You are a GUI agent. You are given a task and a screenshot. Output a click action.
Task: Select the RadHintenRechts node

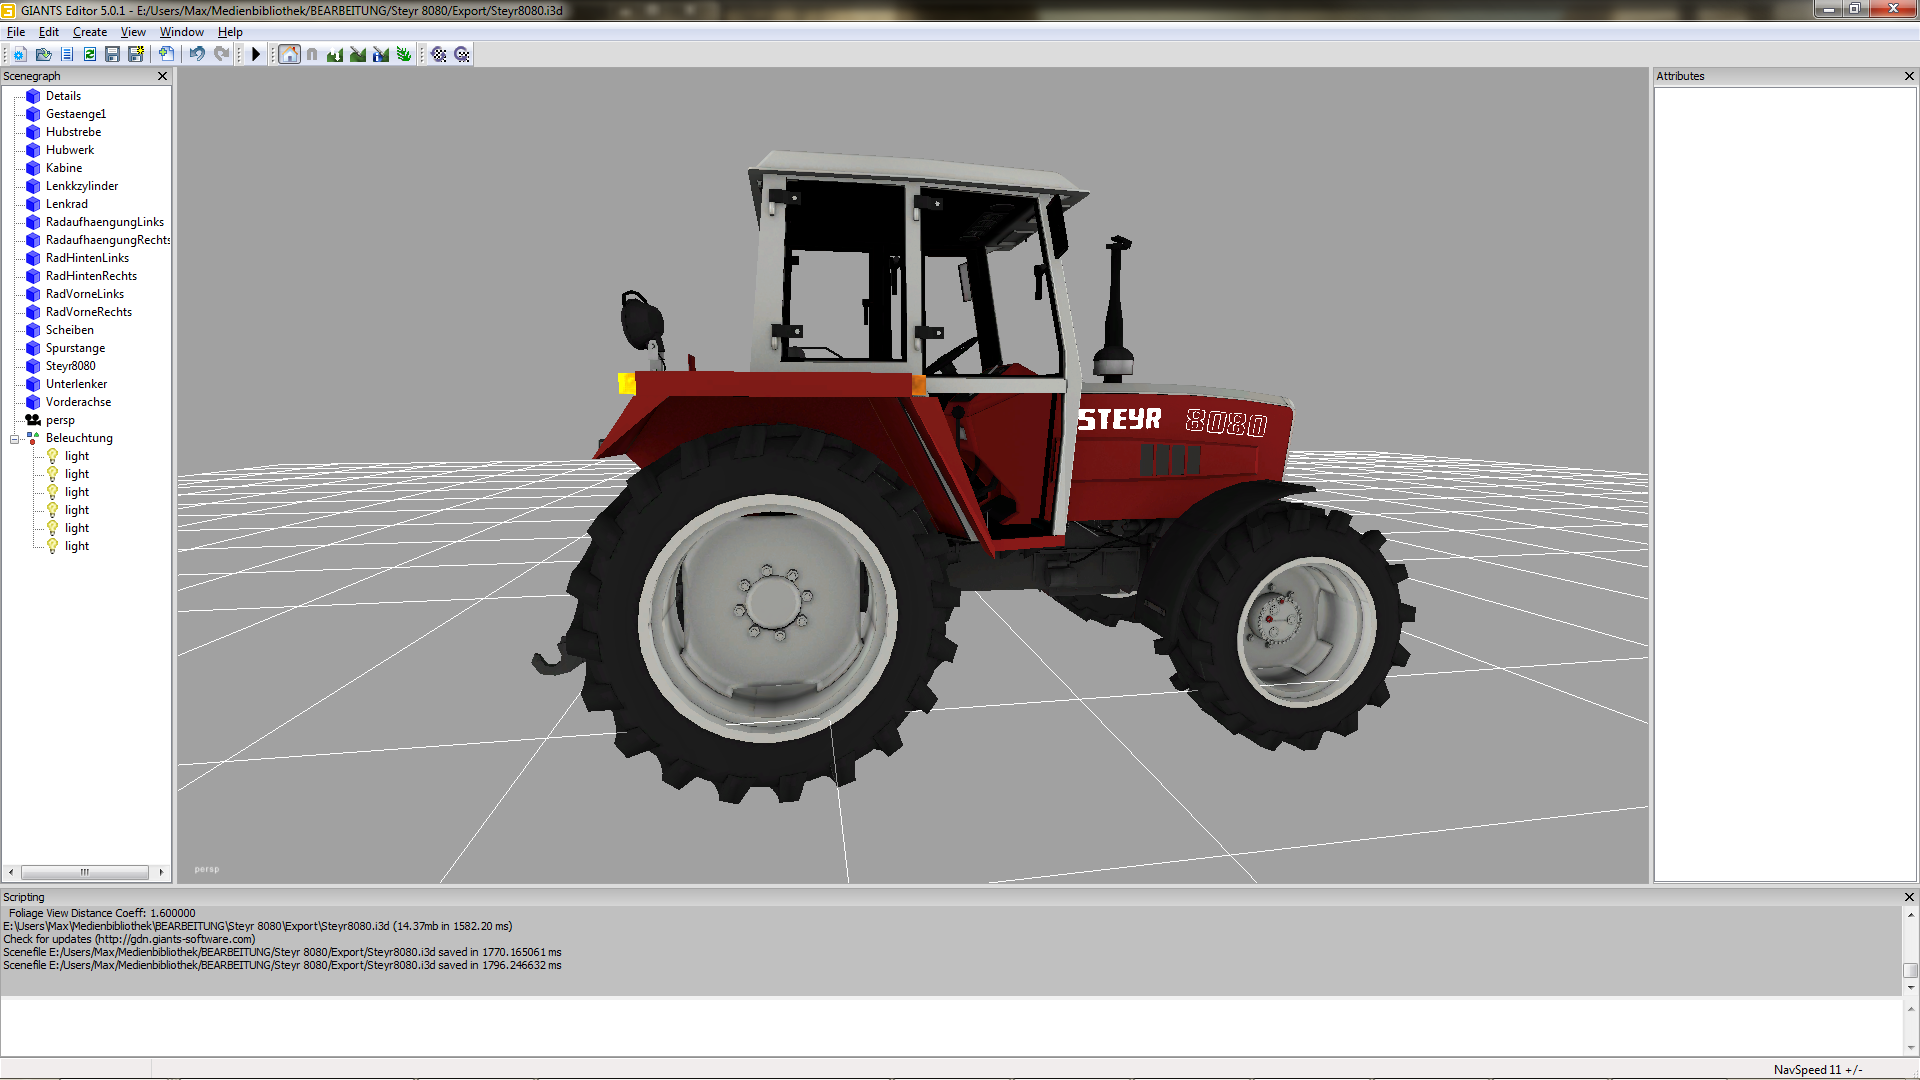point(91,276)
